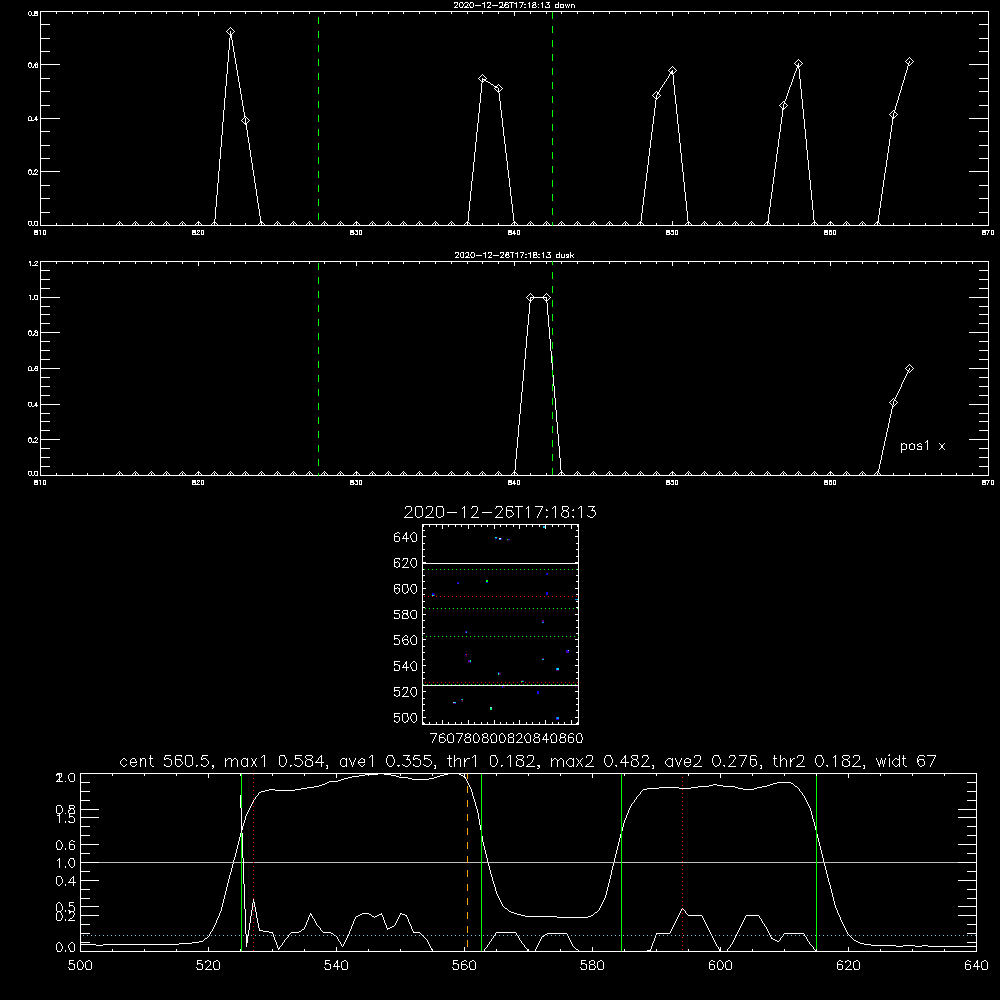The width and height of the screenshot is (1000, 1000).
Task: Click the "500" y-axis label beside the scatter image
Action: click(x=406, y=718)
